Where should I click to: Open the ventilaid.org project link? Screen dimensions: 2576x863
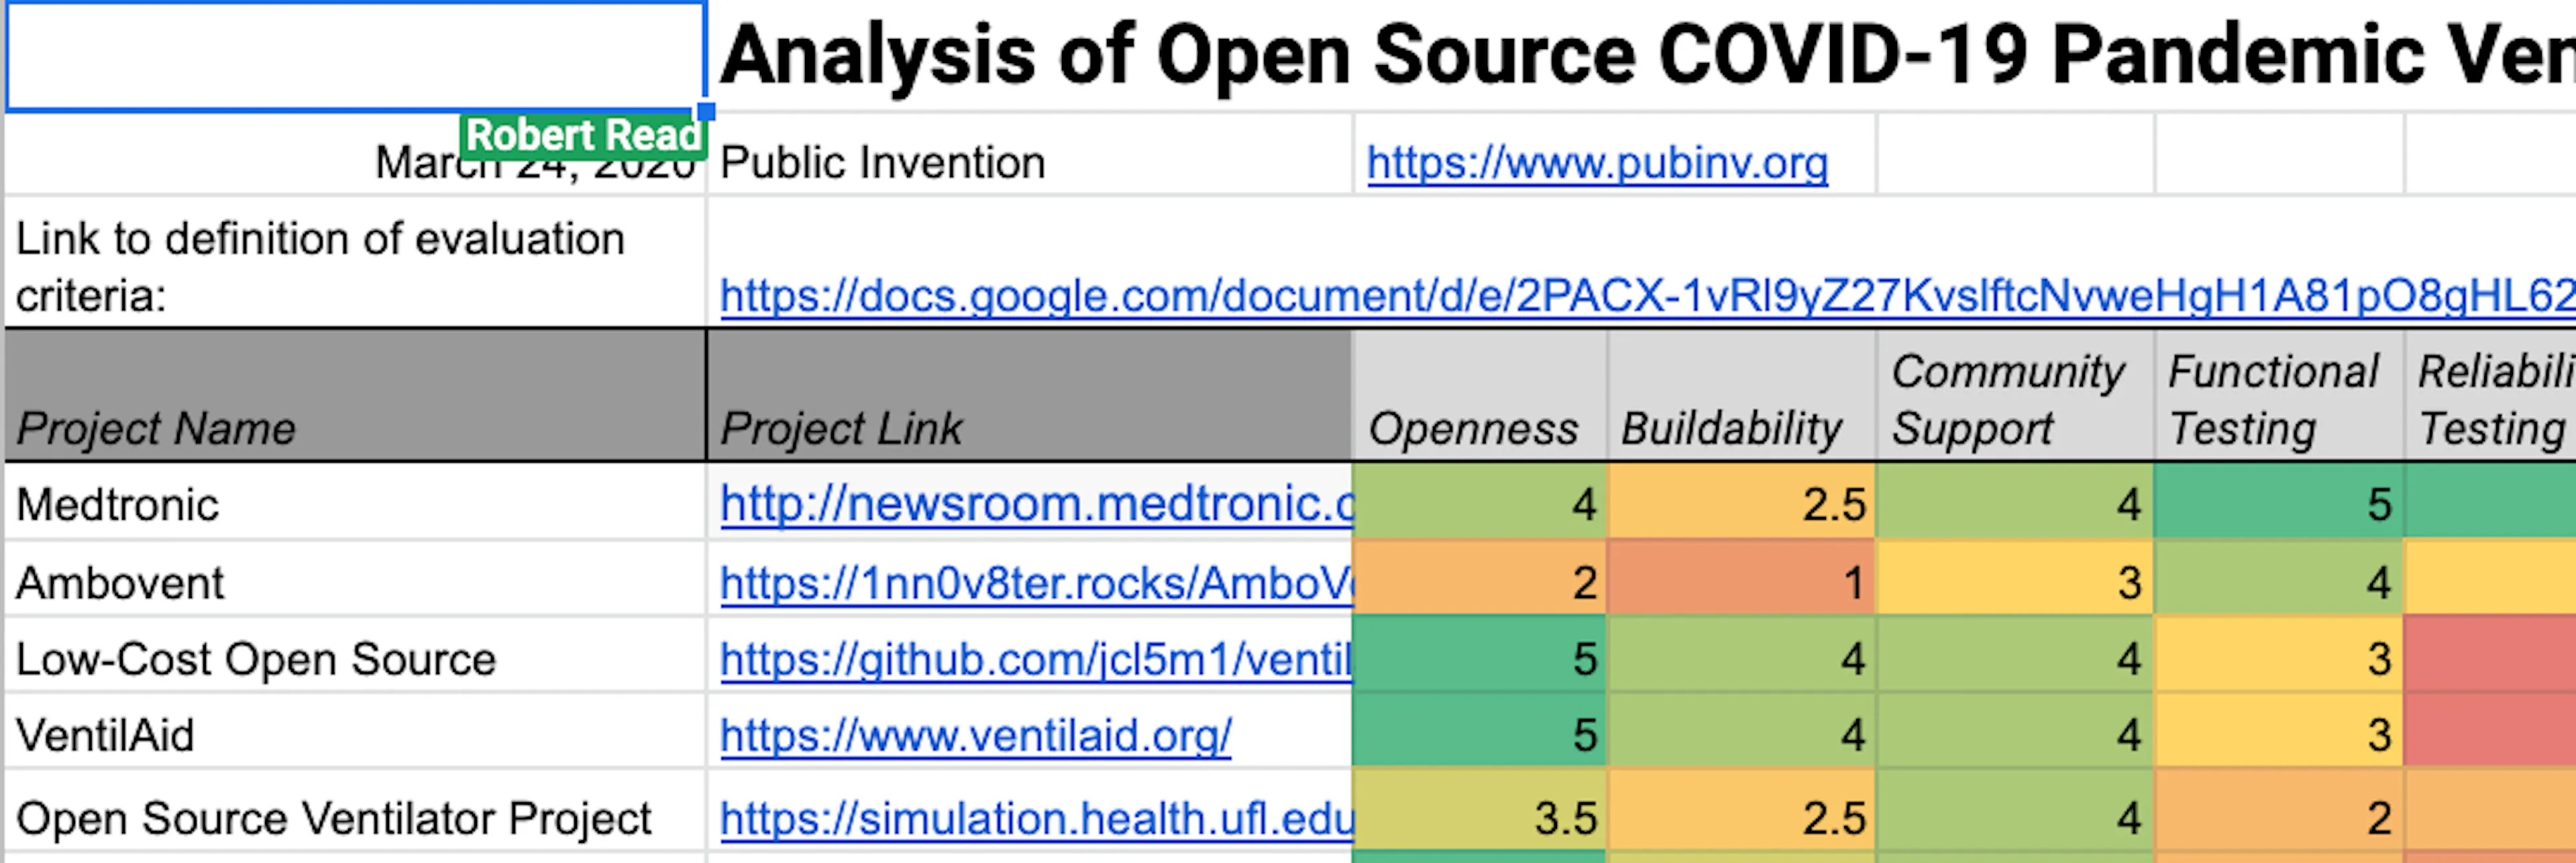[975, 736]
